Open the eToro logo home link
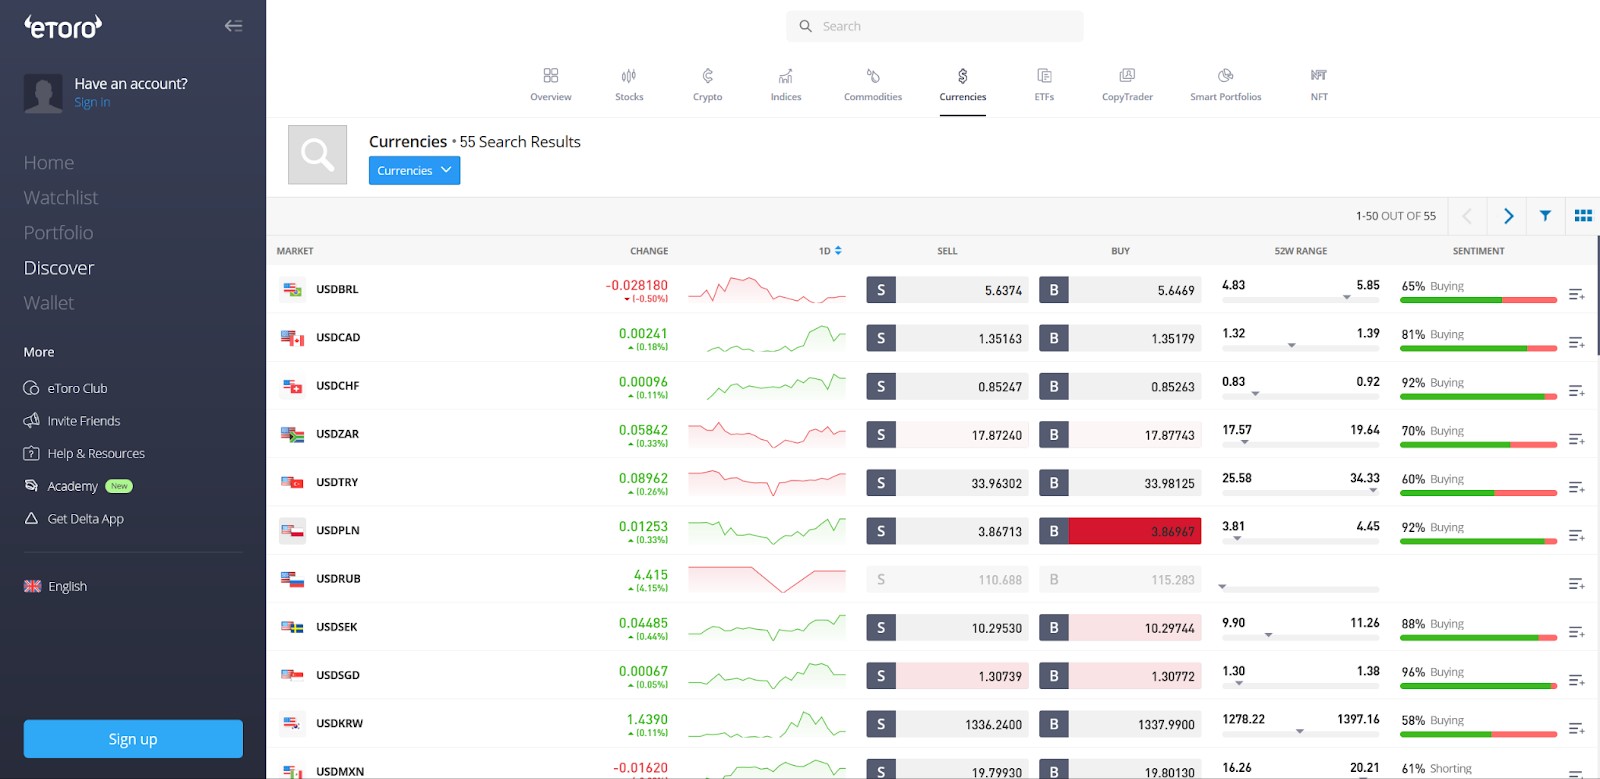Screen dimensions: 1600x779 click(63, 27)
